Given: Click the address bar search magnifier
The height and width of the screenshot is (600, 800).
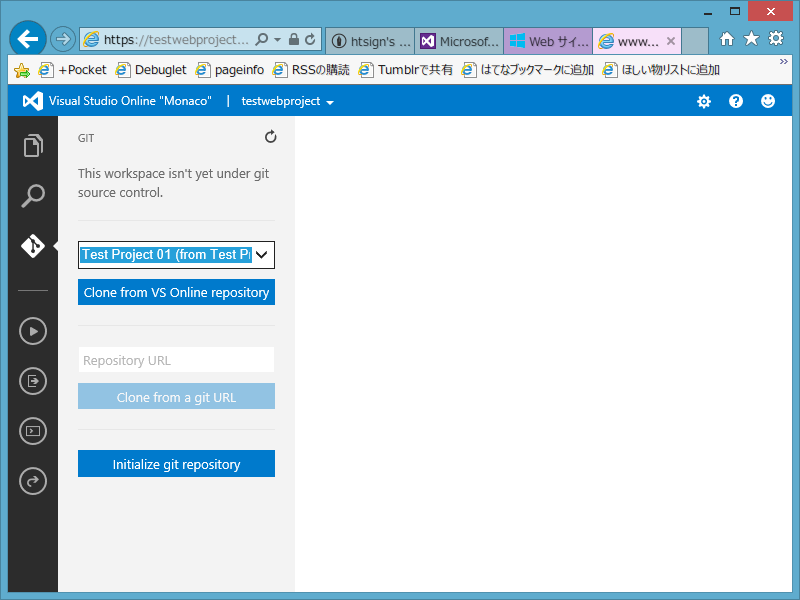Looking at the screenshot, I should [262, 39].
